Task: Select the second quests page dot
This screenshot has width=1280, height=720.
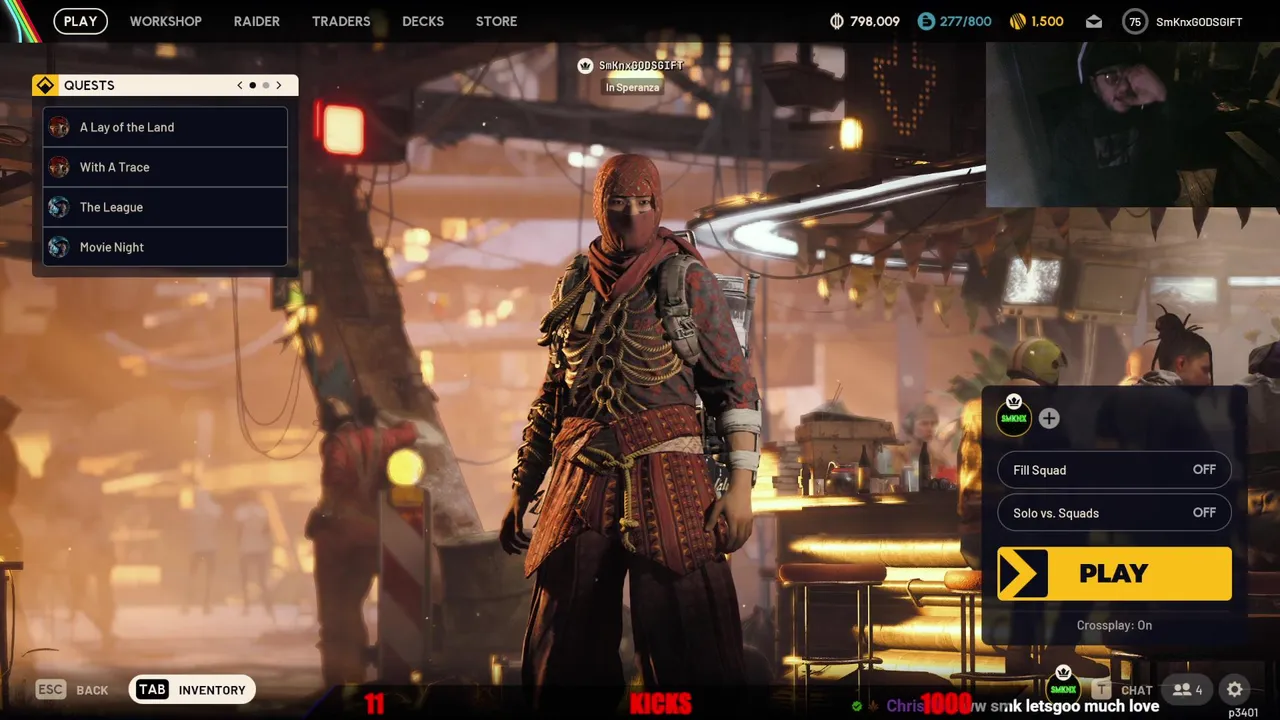Action: click(265, 85)
